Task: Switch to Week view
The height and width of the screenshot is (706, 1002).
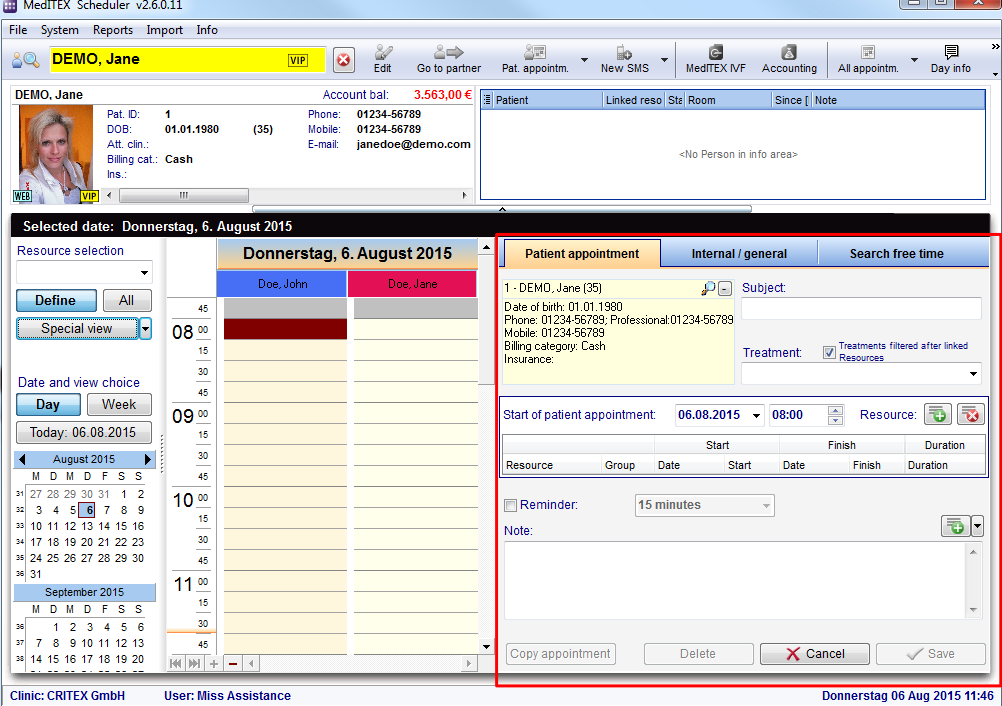Action: 119,404
